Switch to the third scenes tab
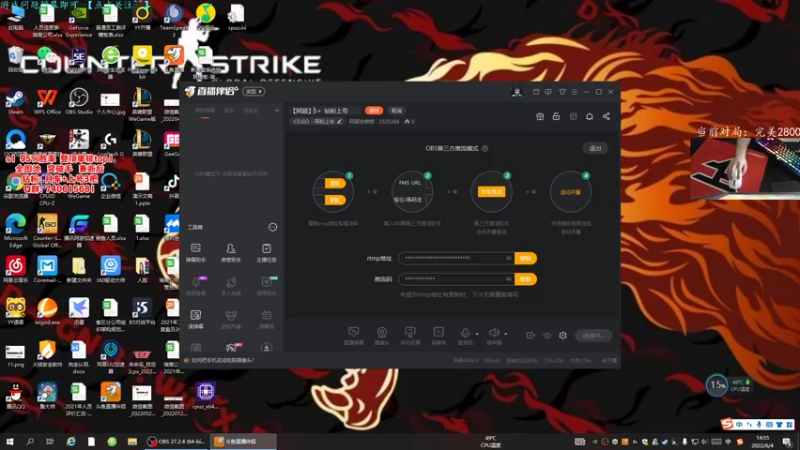 click(251, 111)
